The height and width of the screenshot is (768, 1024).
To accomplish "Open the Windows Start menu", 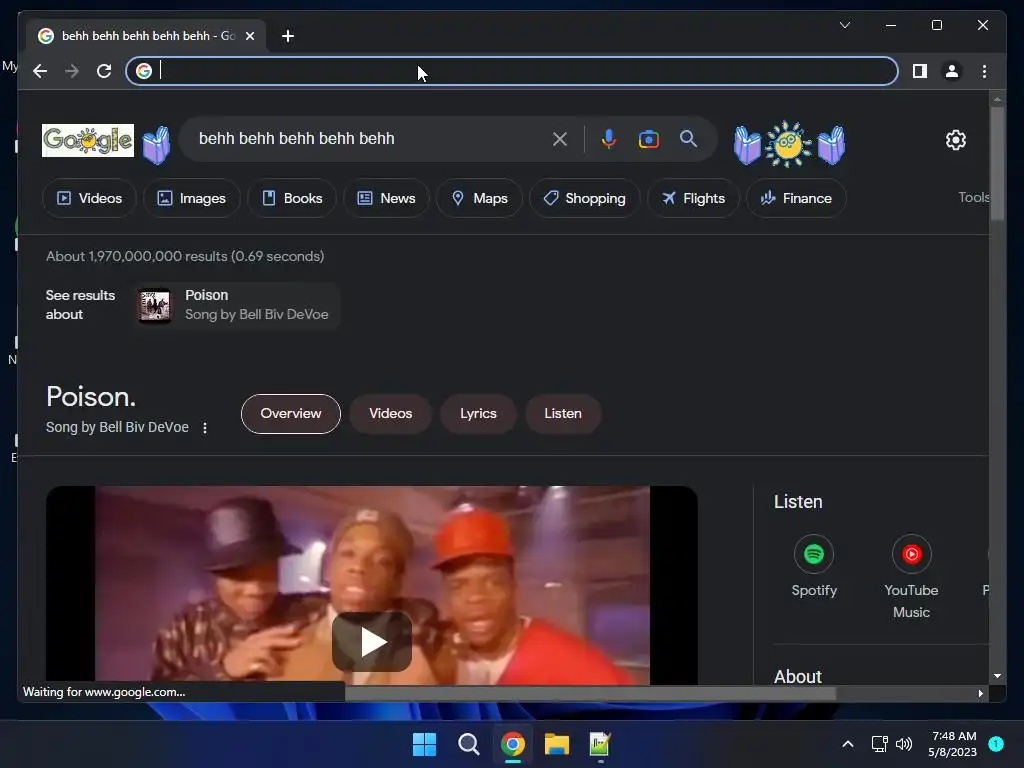I will tap(424, 744).
